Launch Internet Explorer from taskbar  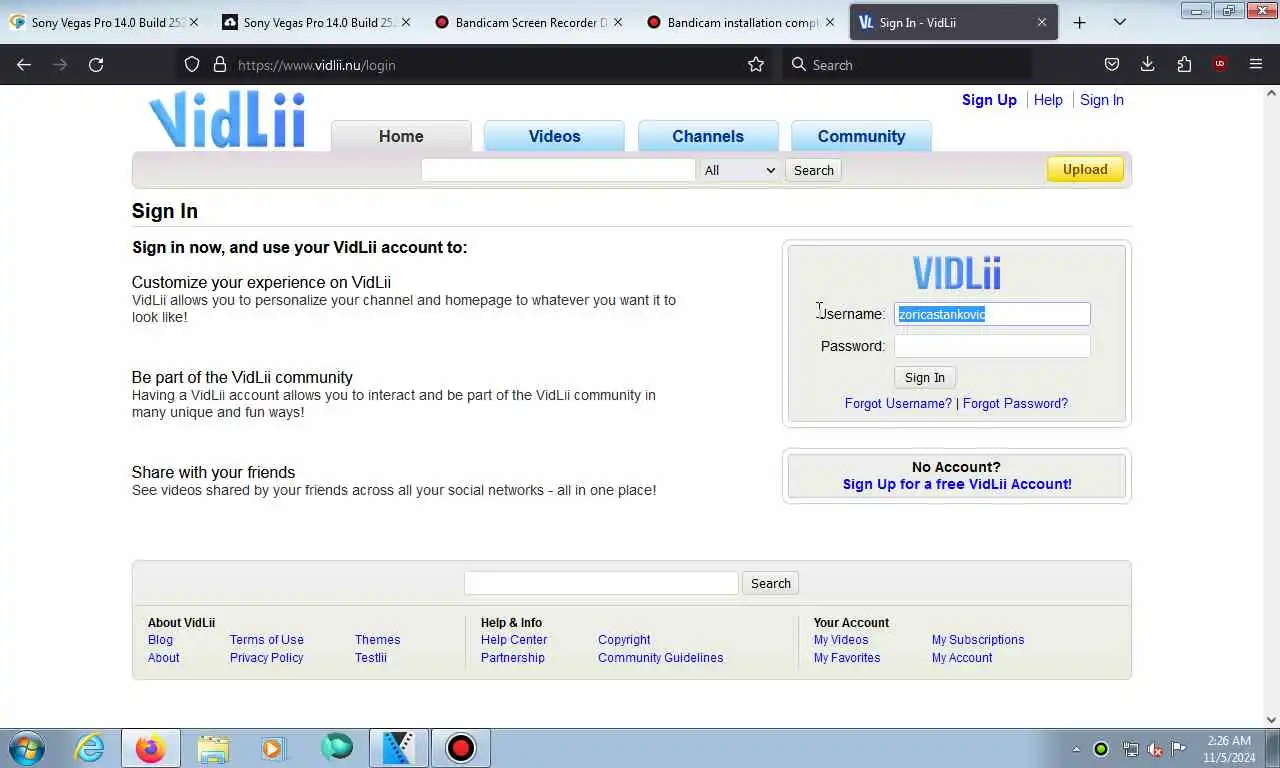tap(90, 748)
